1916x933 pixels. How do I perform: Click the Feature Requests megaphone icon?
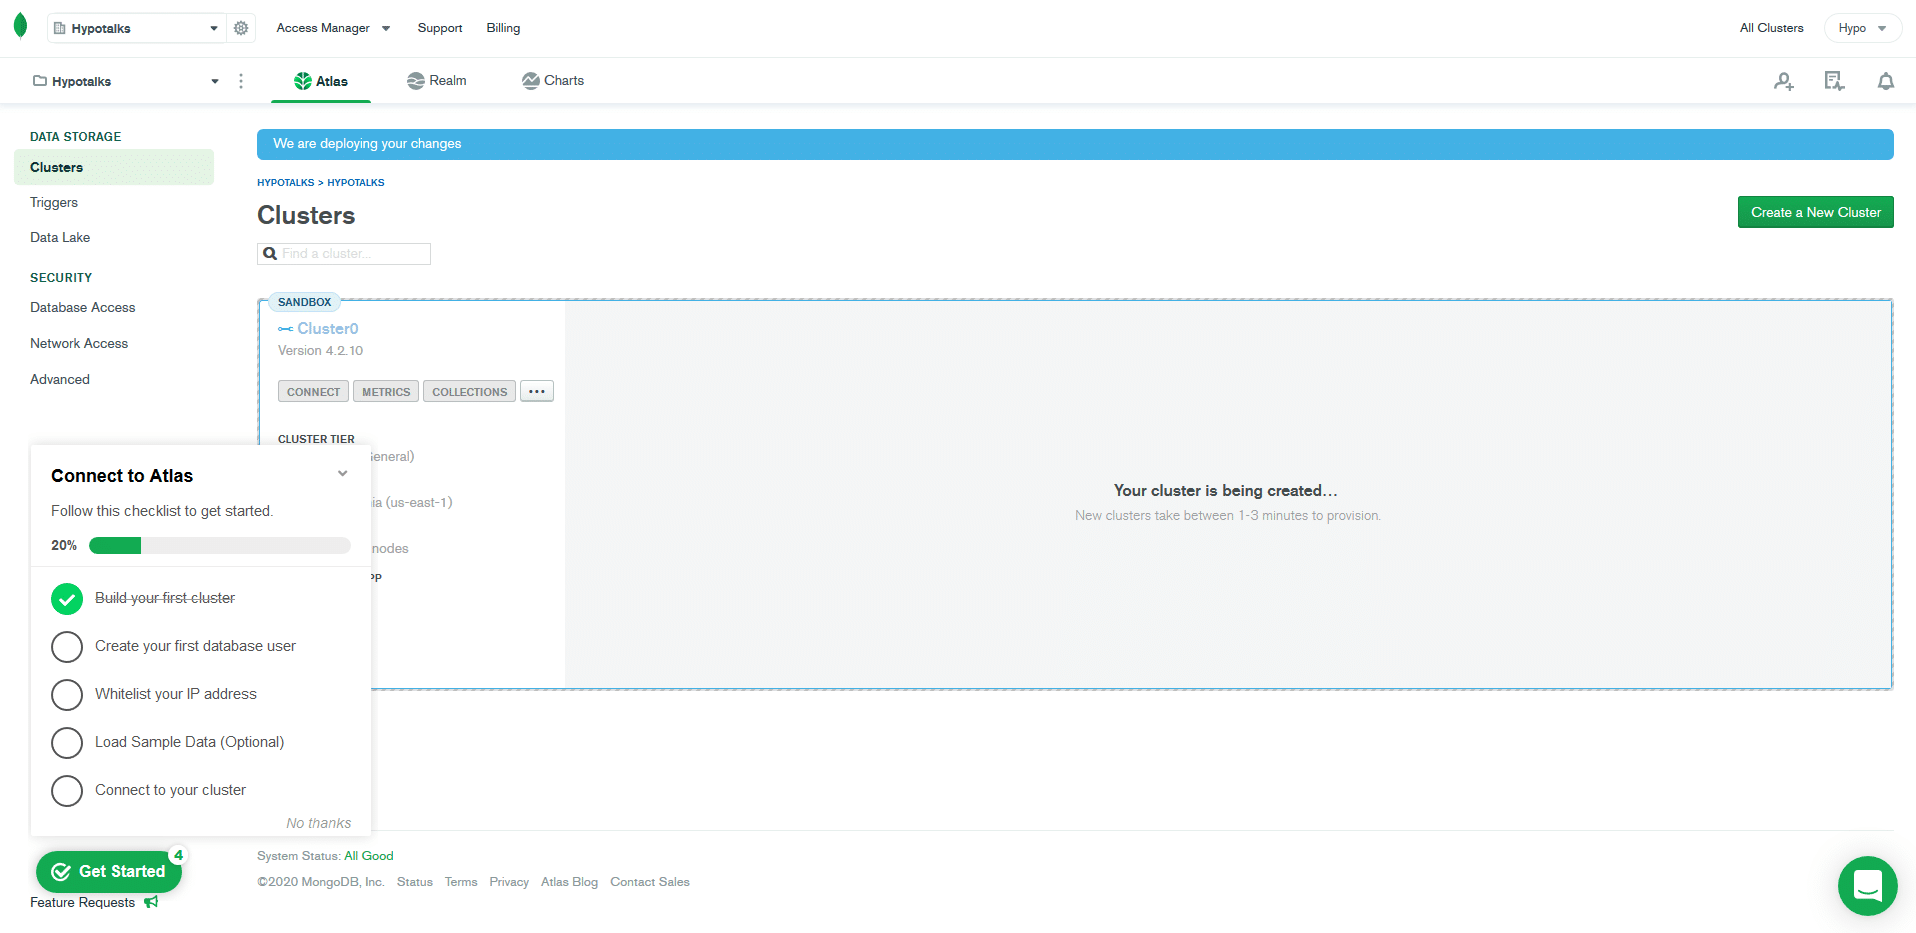click(x=151, y=902)
